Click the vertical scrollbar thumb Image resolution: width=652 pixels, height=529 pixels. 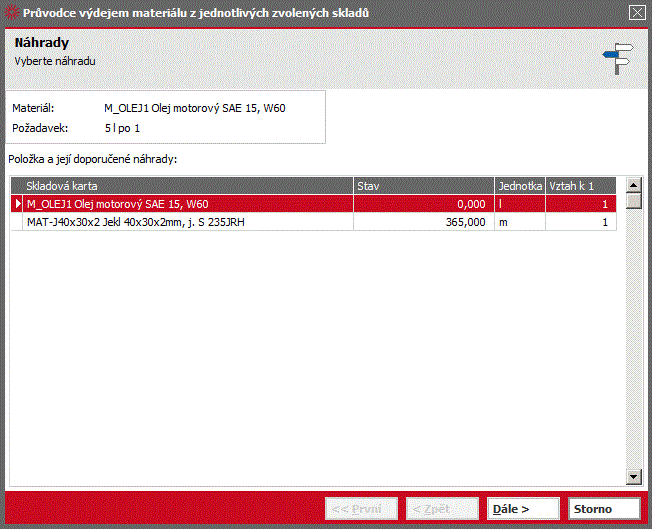point(633,201)
